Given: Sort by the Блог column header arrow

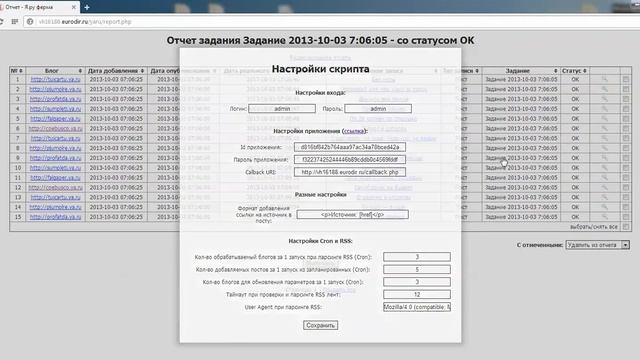Looking at the screenshot, I should (80, 71).
